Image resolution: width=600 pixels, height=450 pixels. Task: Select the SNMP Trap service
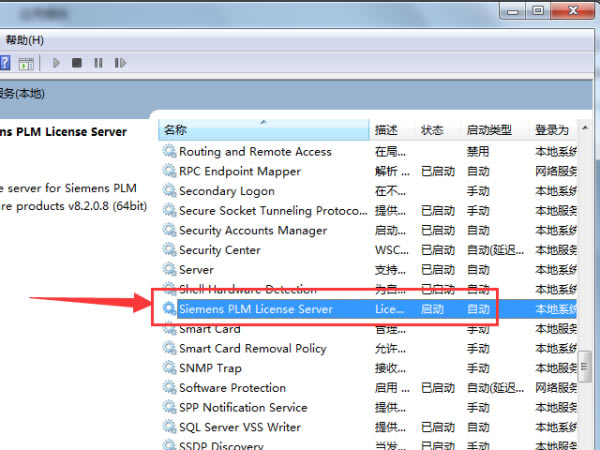pyautogui.click(x=368, y=368)
